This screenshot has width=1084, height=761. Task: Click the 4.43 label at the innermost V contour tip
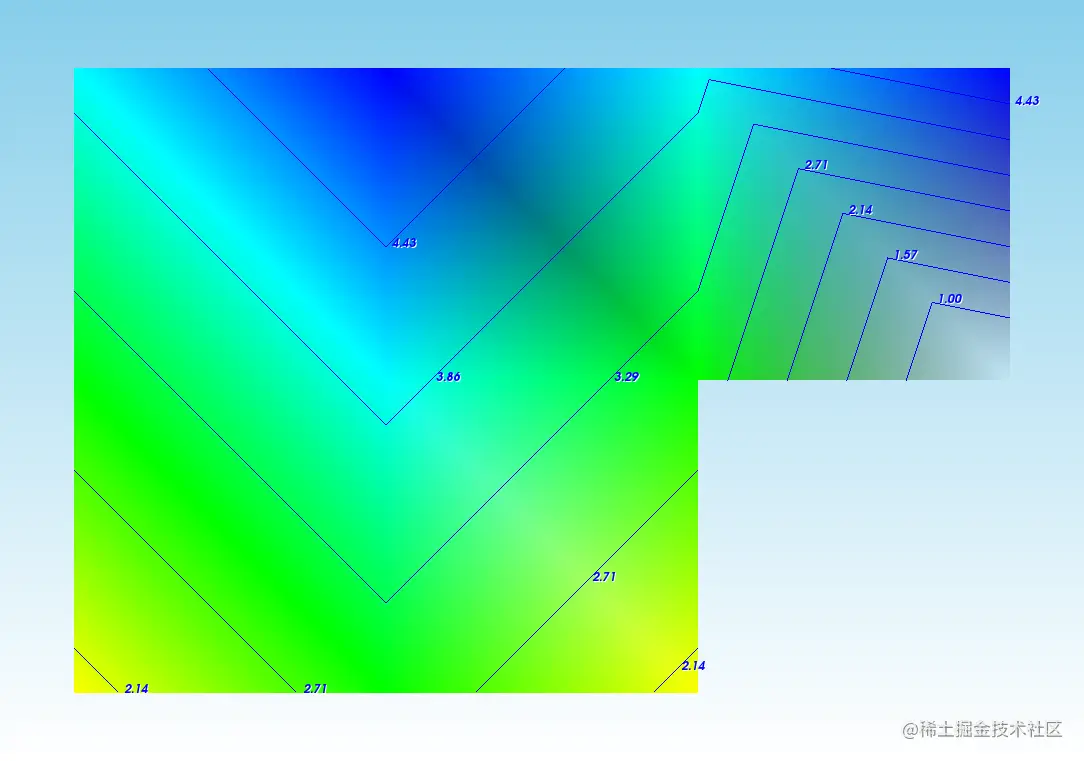404,243
